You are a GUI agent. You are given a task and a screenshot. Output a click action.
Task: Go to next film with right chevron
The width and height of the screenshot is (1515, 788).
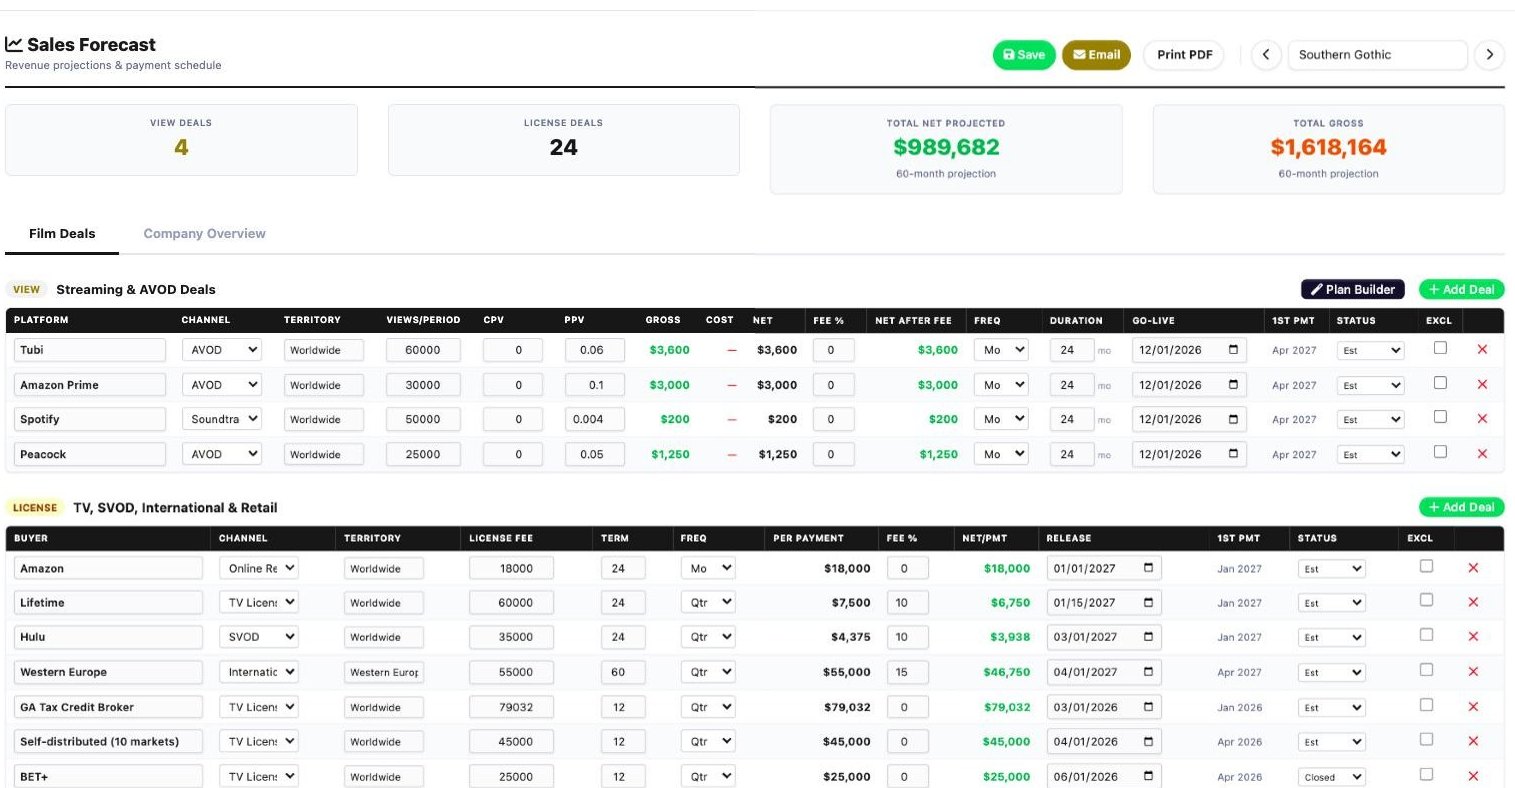click(x=1489, y=55)
